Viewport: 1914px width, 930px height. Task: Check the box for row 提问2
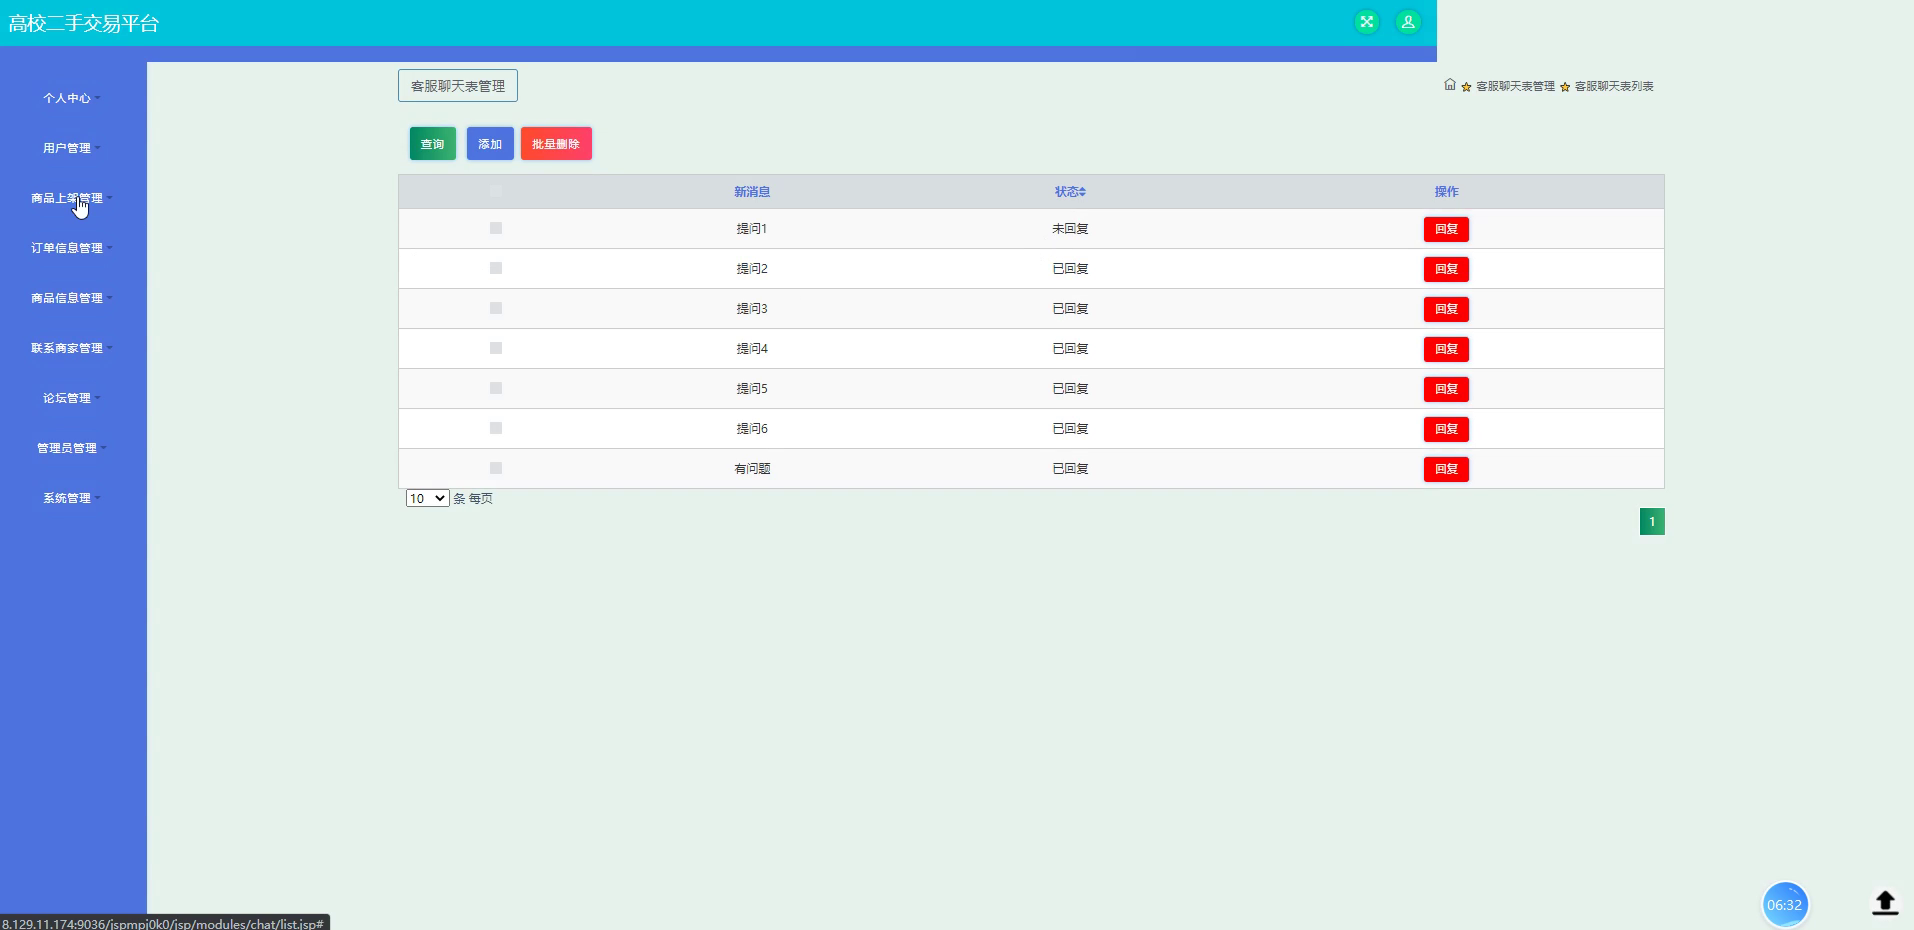(x=496, y=268)
